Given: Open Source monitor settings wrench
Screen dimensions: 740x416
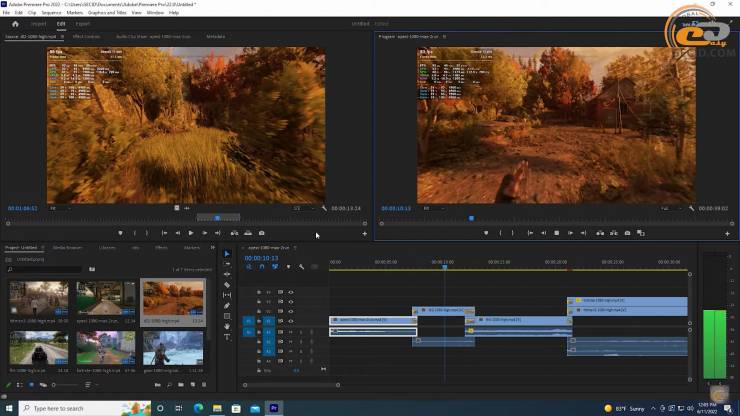Looking at the screenshot, I should pos(324,208).
